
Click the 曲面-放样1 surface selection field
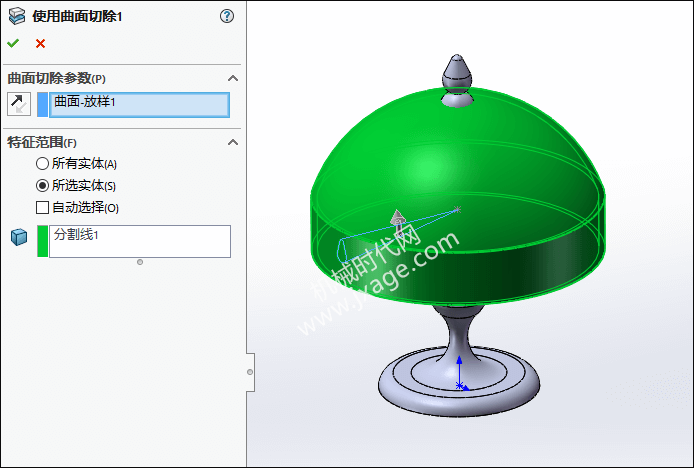(x=139, y=104)
